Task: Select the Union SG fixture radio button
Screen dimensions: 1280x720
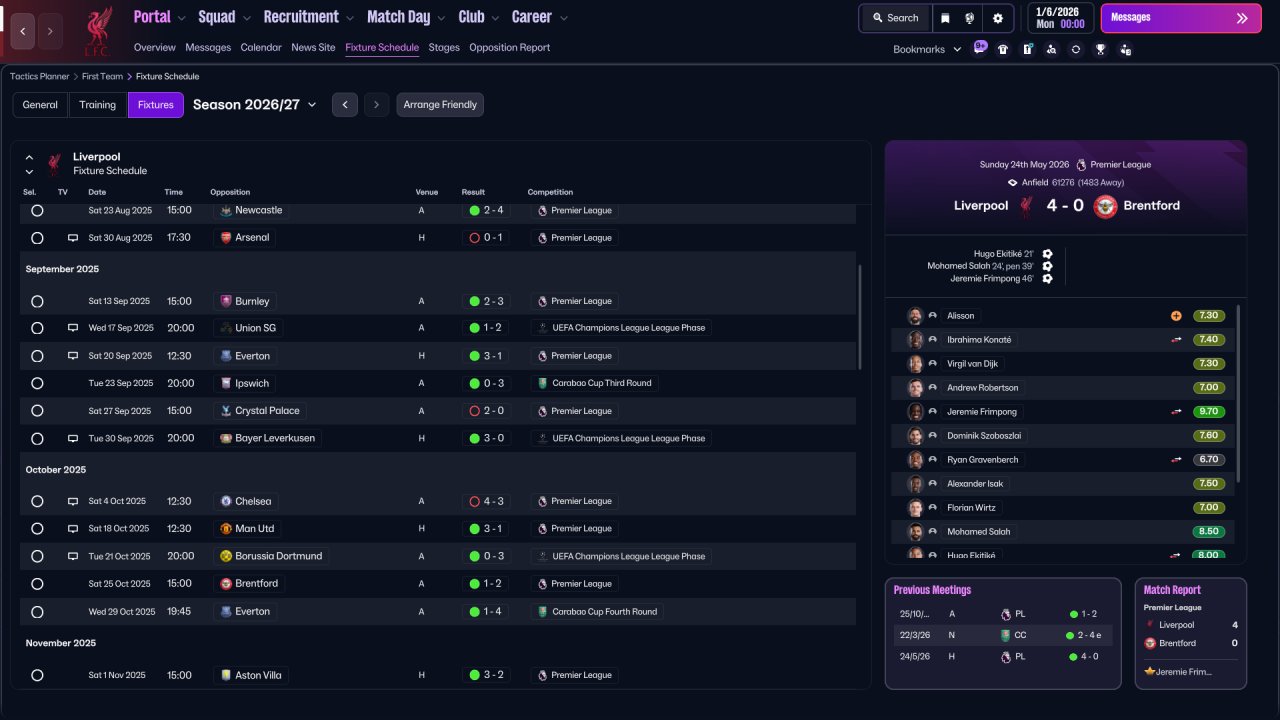Action: tap(37, 328)
